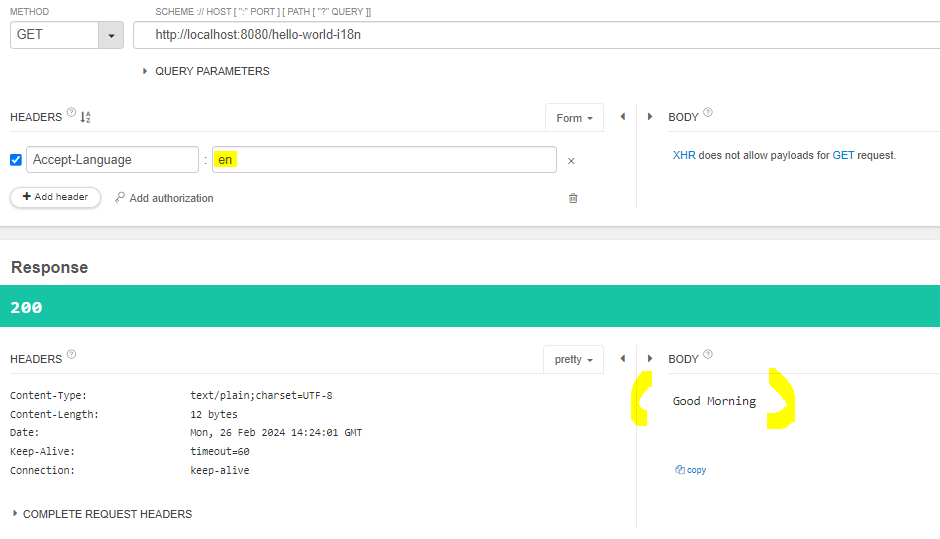
Task: Edit the header value field containing en
Action: click(384, 159)
